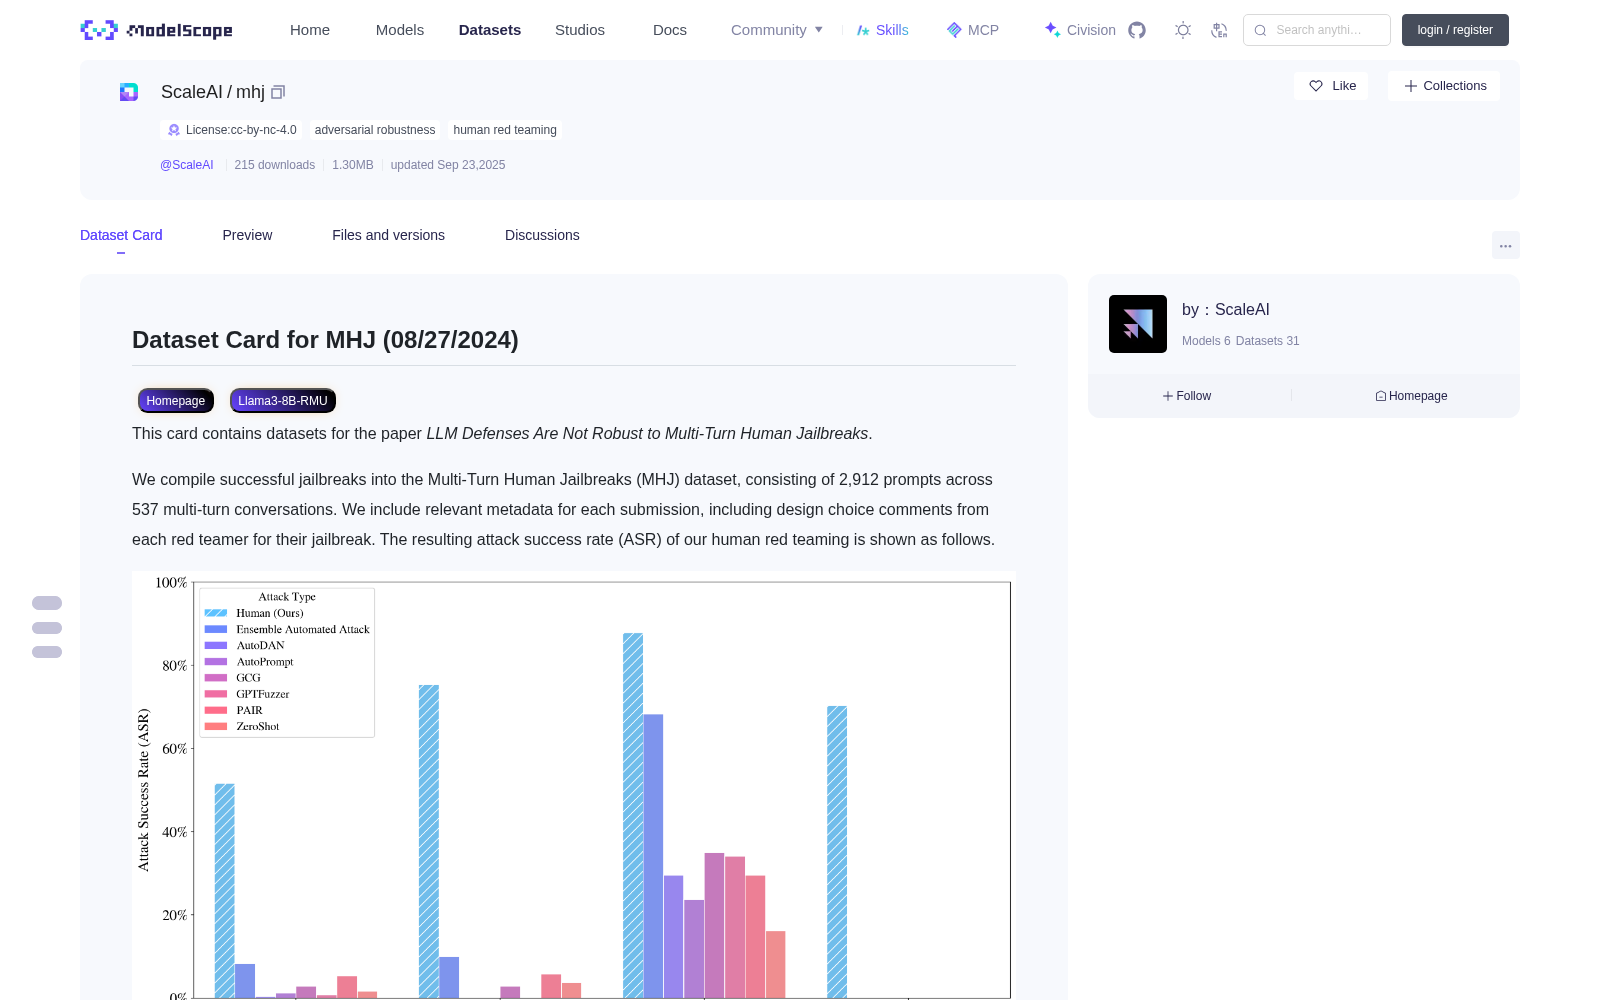This screenshot has height=1000, width=1600.
Task: Copy the dataset name ScaleAI / mhj
Action: (278, 92)
